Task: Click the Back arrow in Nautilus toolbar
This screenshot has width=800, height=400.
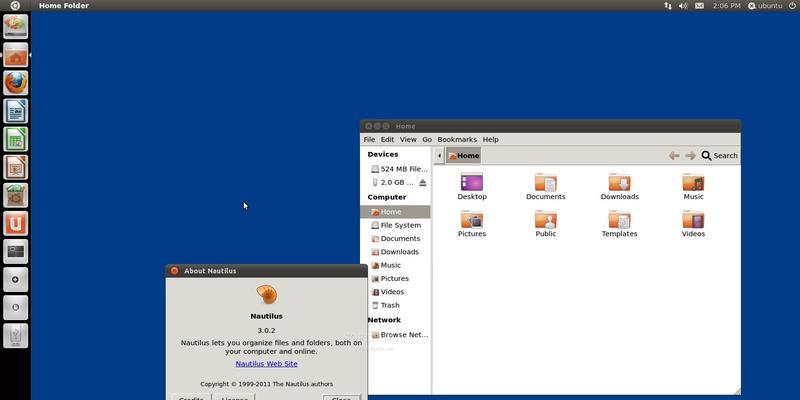Action: (674, 156)
